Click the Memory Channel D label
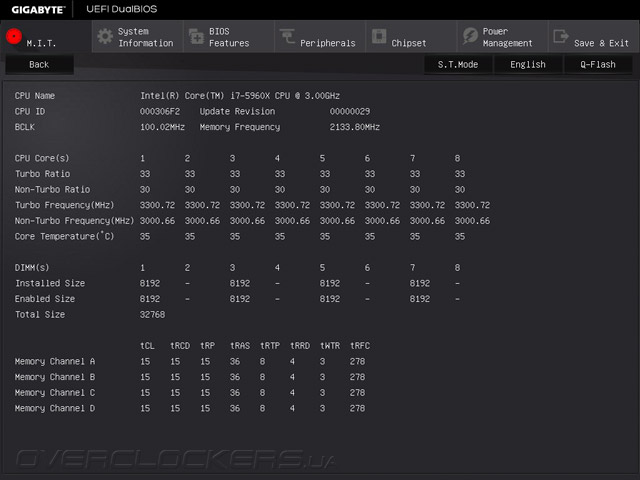 pos(55,408)
